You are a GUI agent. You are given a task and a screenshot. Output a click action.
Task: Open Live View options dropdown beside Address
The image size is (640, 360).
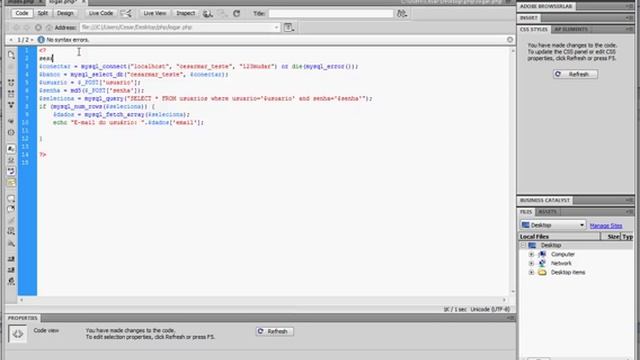[x=289, y=28]
